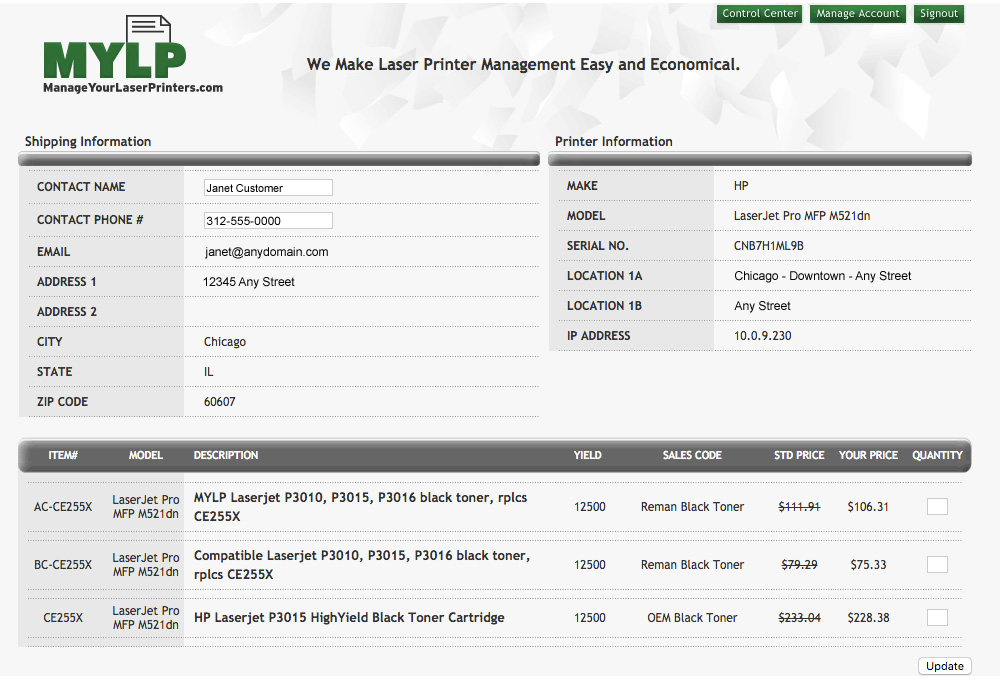1000x680 pixels.
Task: Select quantity box for BC-CE255X
Action: tap(937, 565)
